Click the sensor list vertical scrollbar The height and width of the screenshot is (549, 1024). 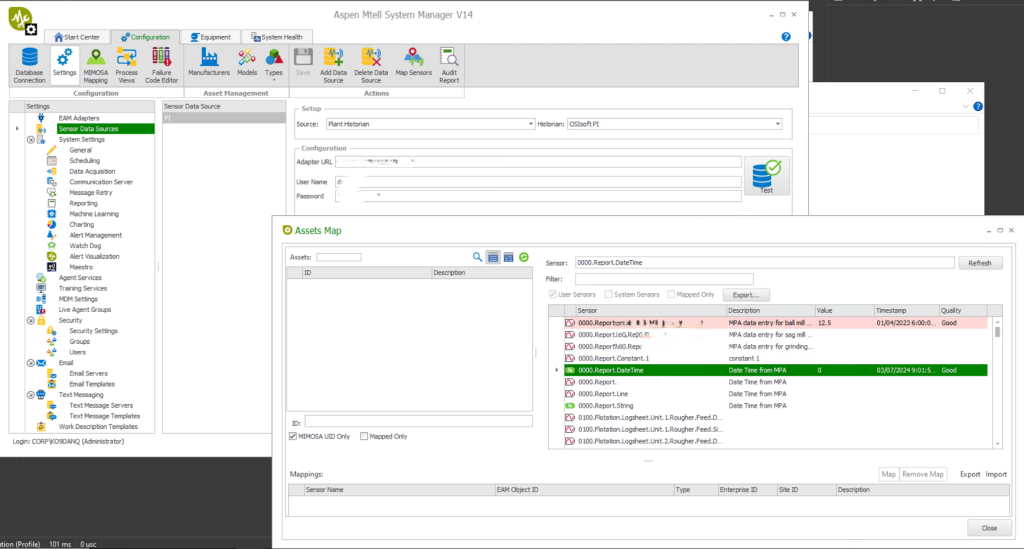(x=997, y=383)
